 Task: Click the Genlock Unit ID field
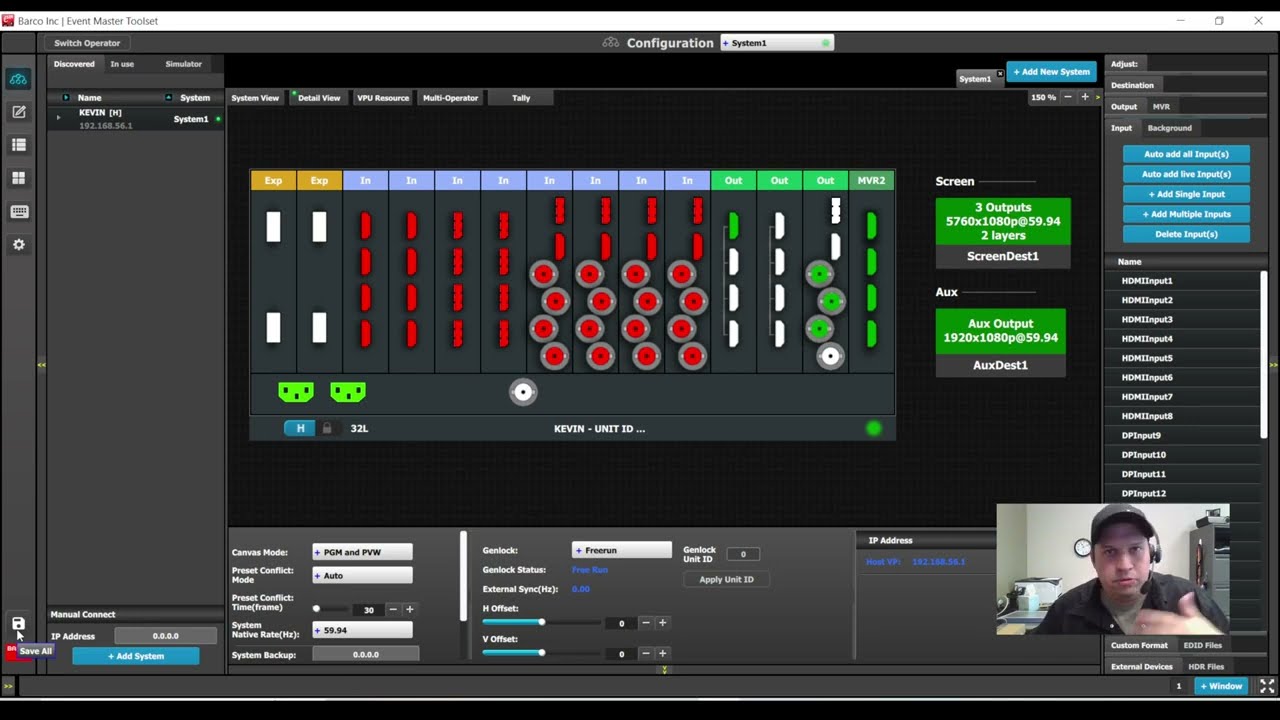point(743,554)
